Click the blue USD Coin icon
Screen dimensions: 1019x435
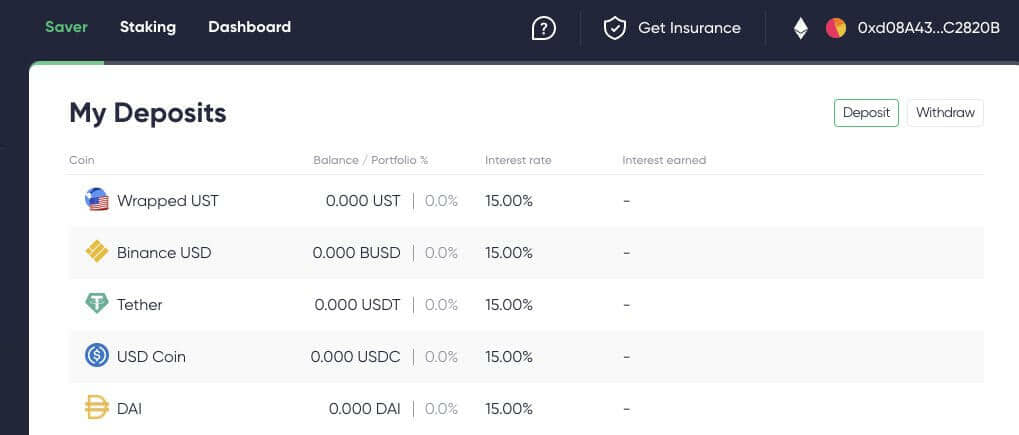pyautogui.click(x=96, y=356)
